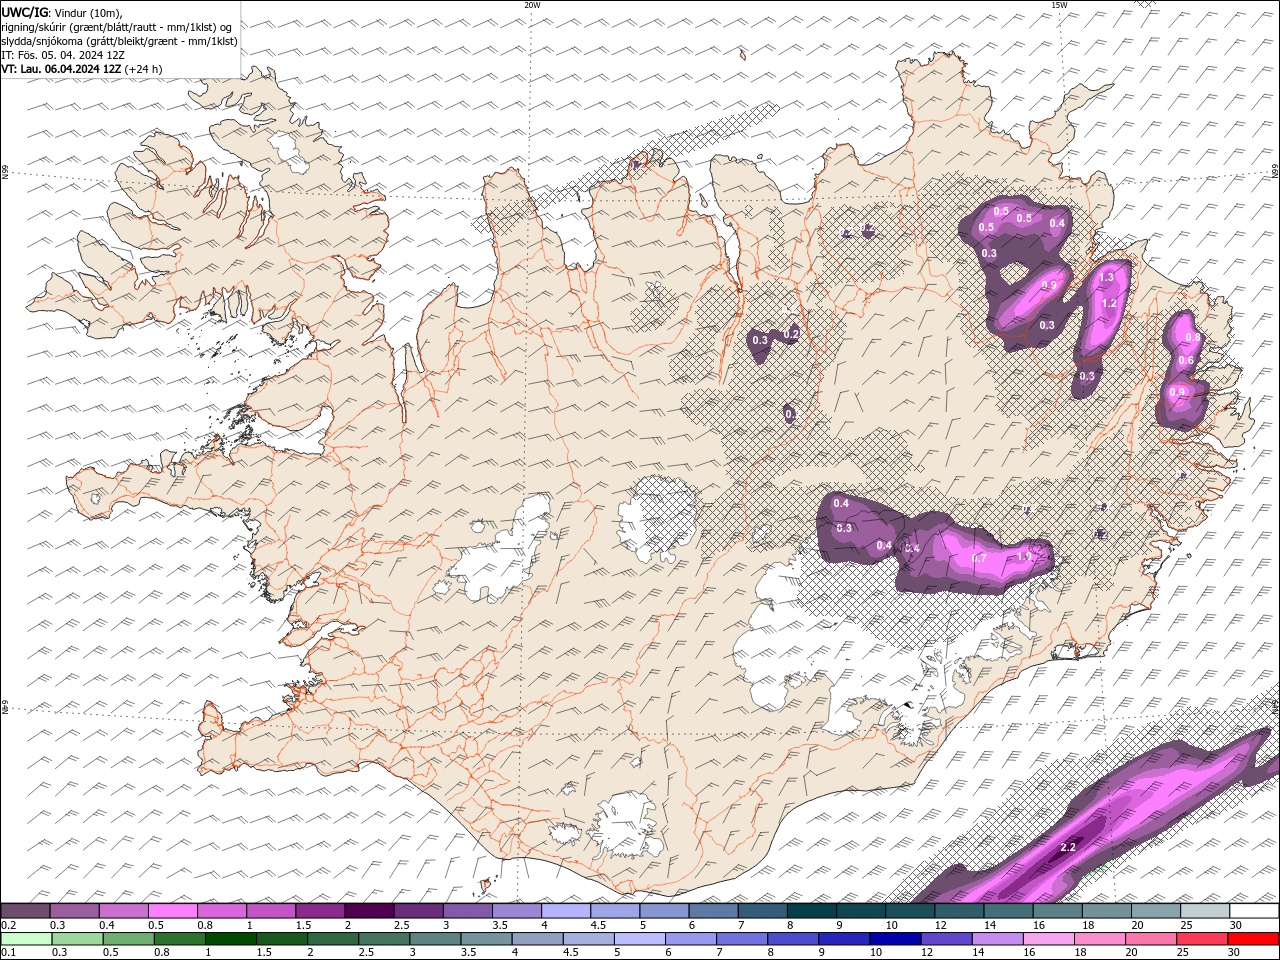Pick the white snow legend swatch at 30
This screenshot has width=1280, height=960.
point(1254,911)
